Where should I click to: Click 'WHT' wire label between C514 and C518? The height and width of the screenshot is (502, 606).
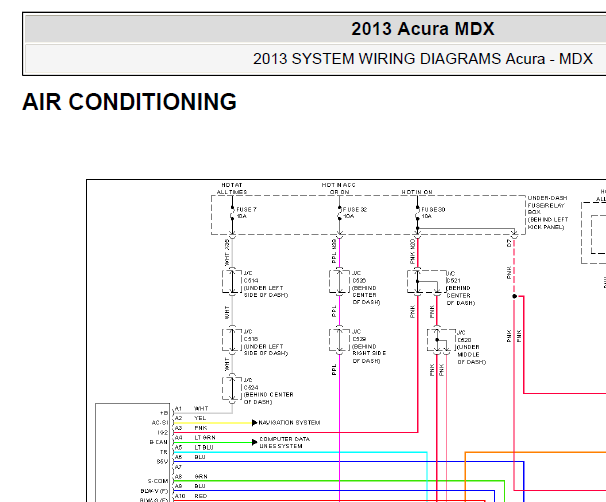coord(227,312)
